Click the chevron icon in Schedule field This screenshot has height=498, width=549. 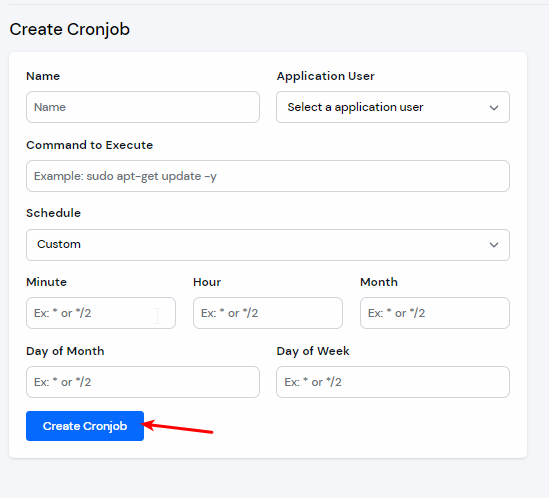(494, 245)
